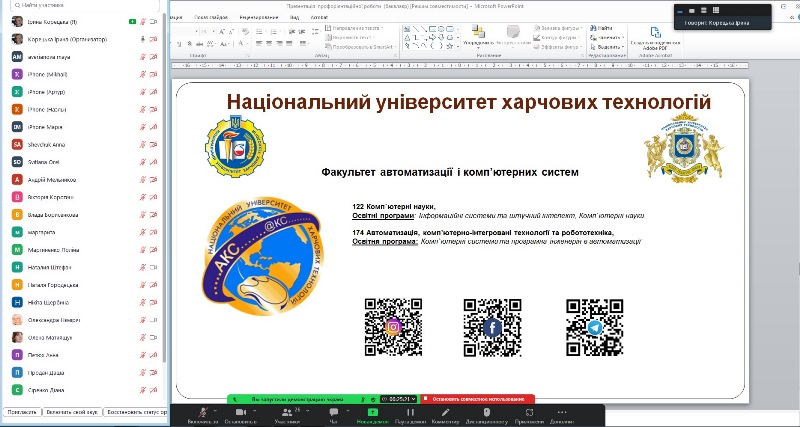The height and width of the screenshot is (427, 800).
Task: Toggle muted microphone icon for Shevchuk Anna
Action: 143,145
